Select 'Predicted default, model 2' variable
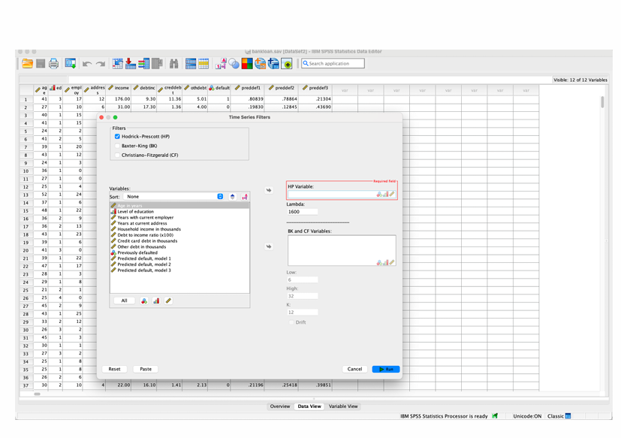 pos(180,264)
